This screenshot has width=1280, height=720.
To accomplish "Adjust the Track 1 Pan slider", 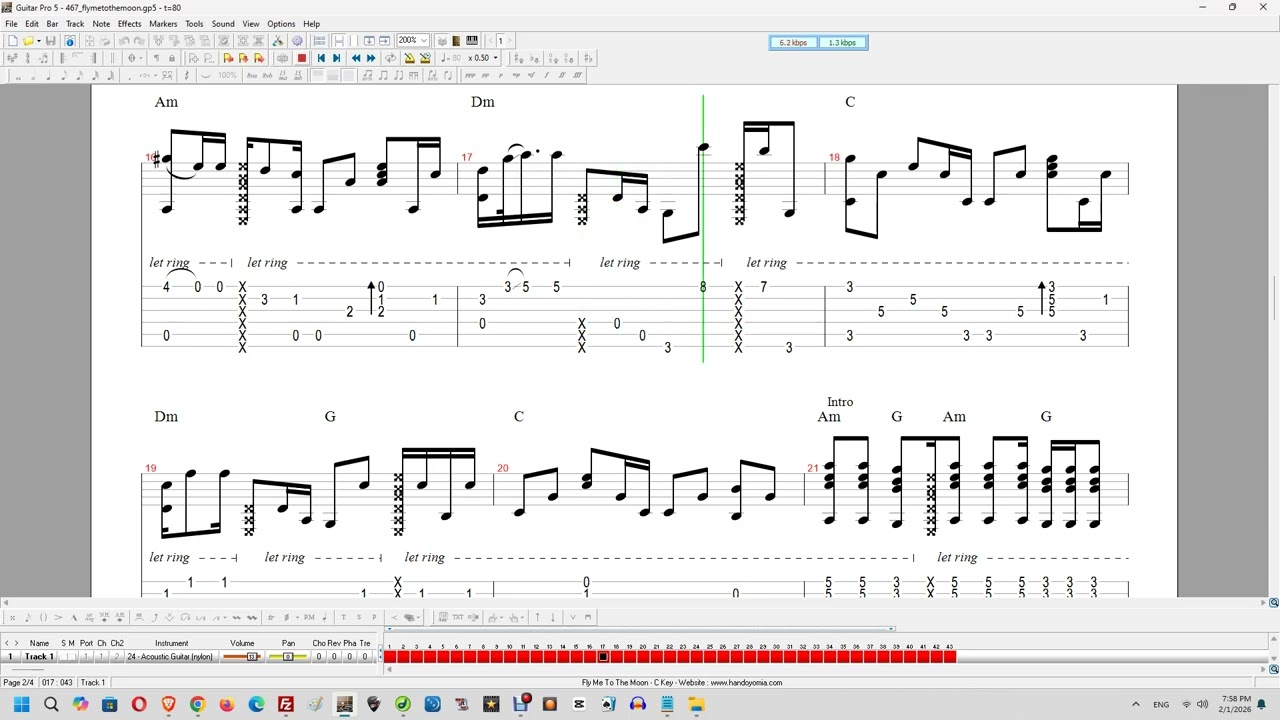I will tap(288, 656).
